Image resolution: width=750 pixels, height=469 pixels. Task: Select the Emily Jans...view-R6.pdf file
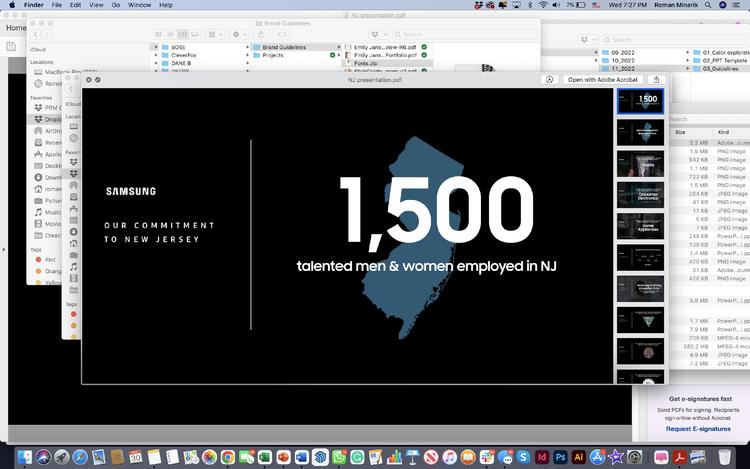(x=385, y=47)
